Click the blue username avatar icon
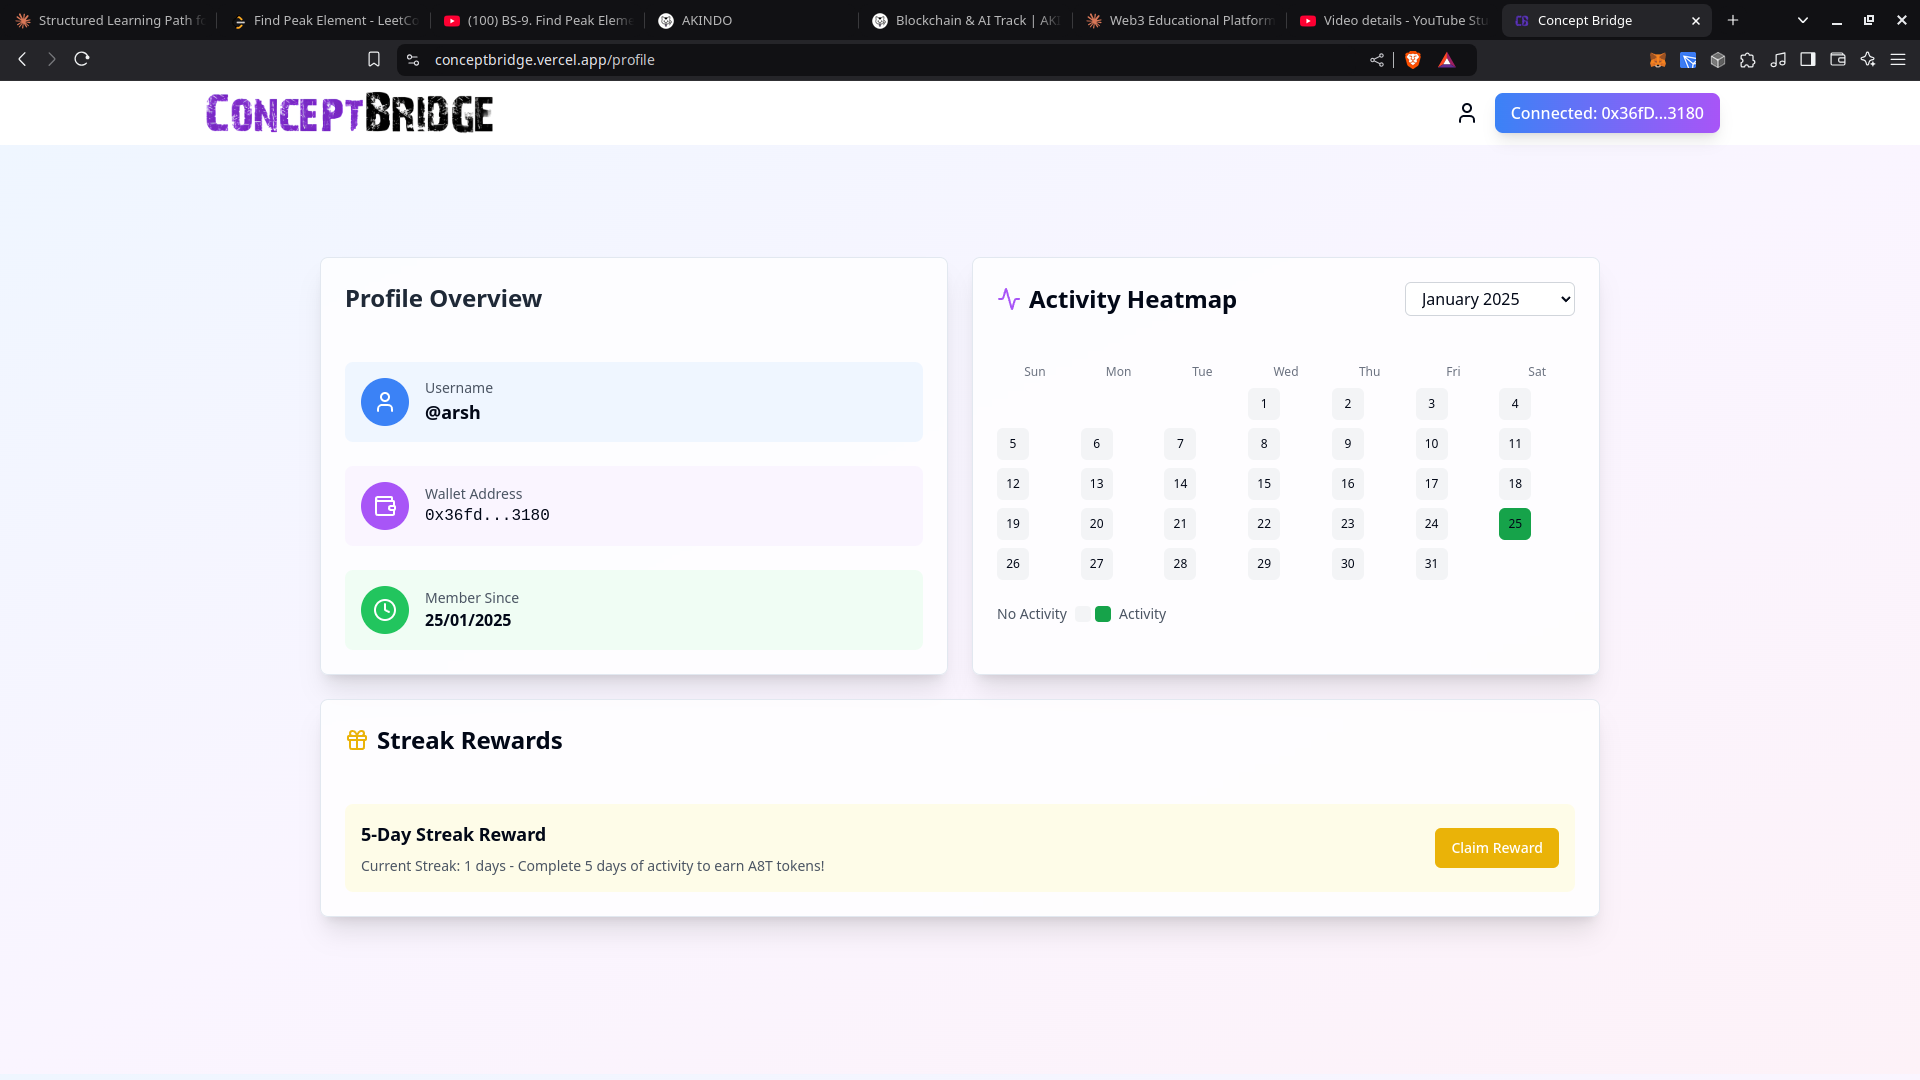The image size is (1920, 1080). [x=385, y=402]
